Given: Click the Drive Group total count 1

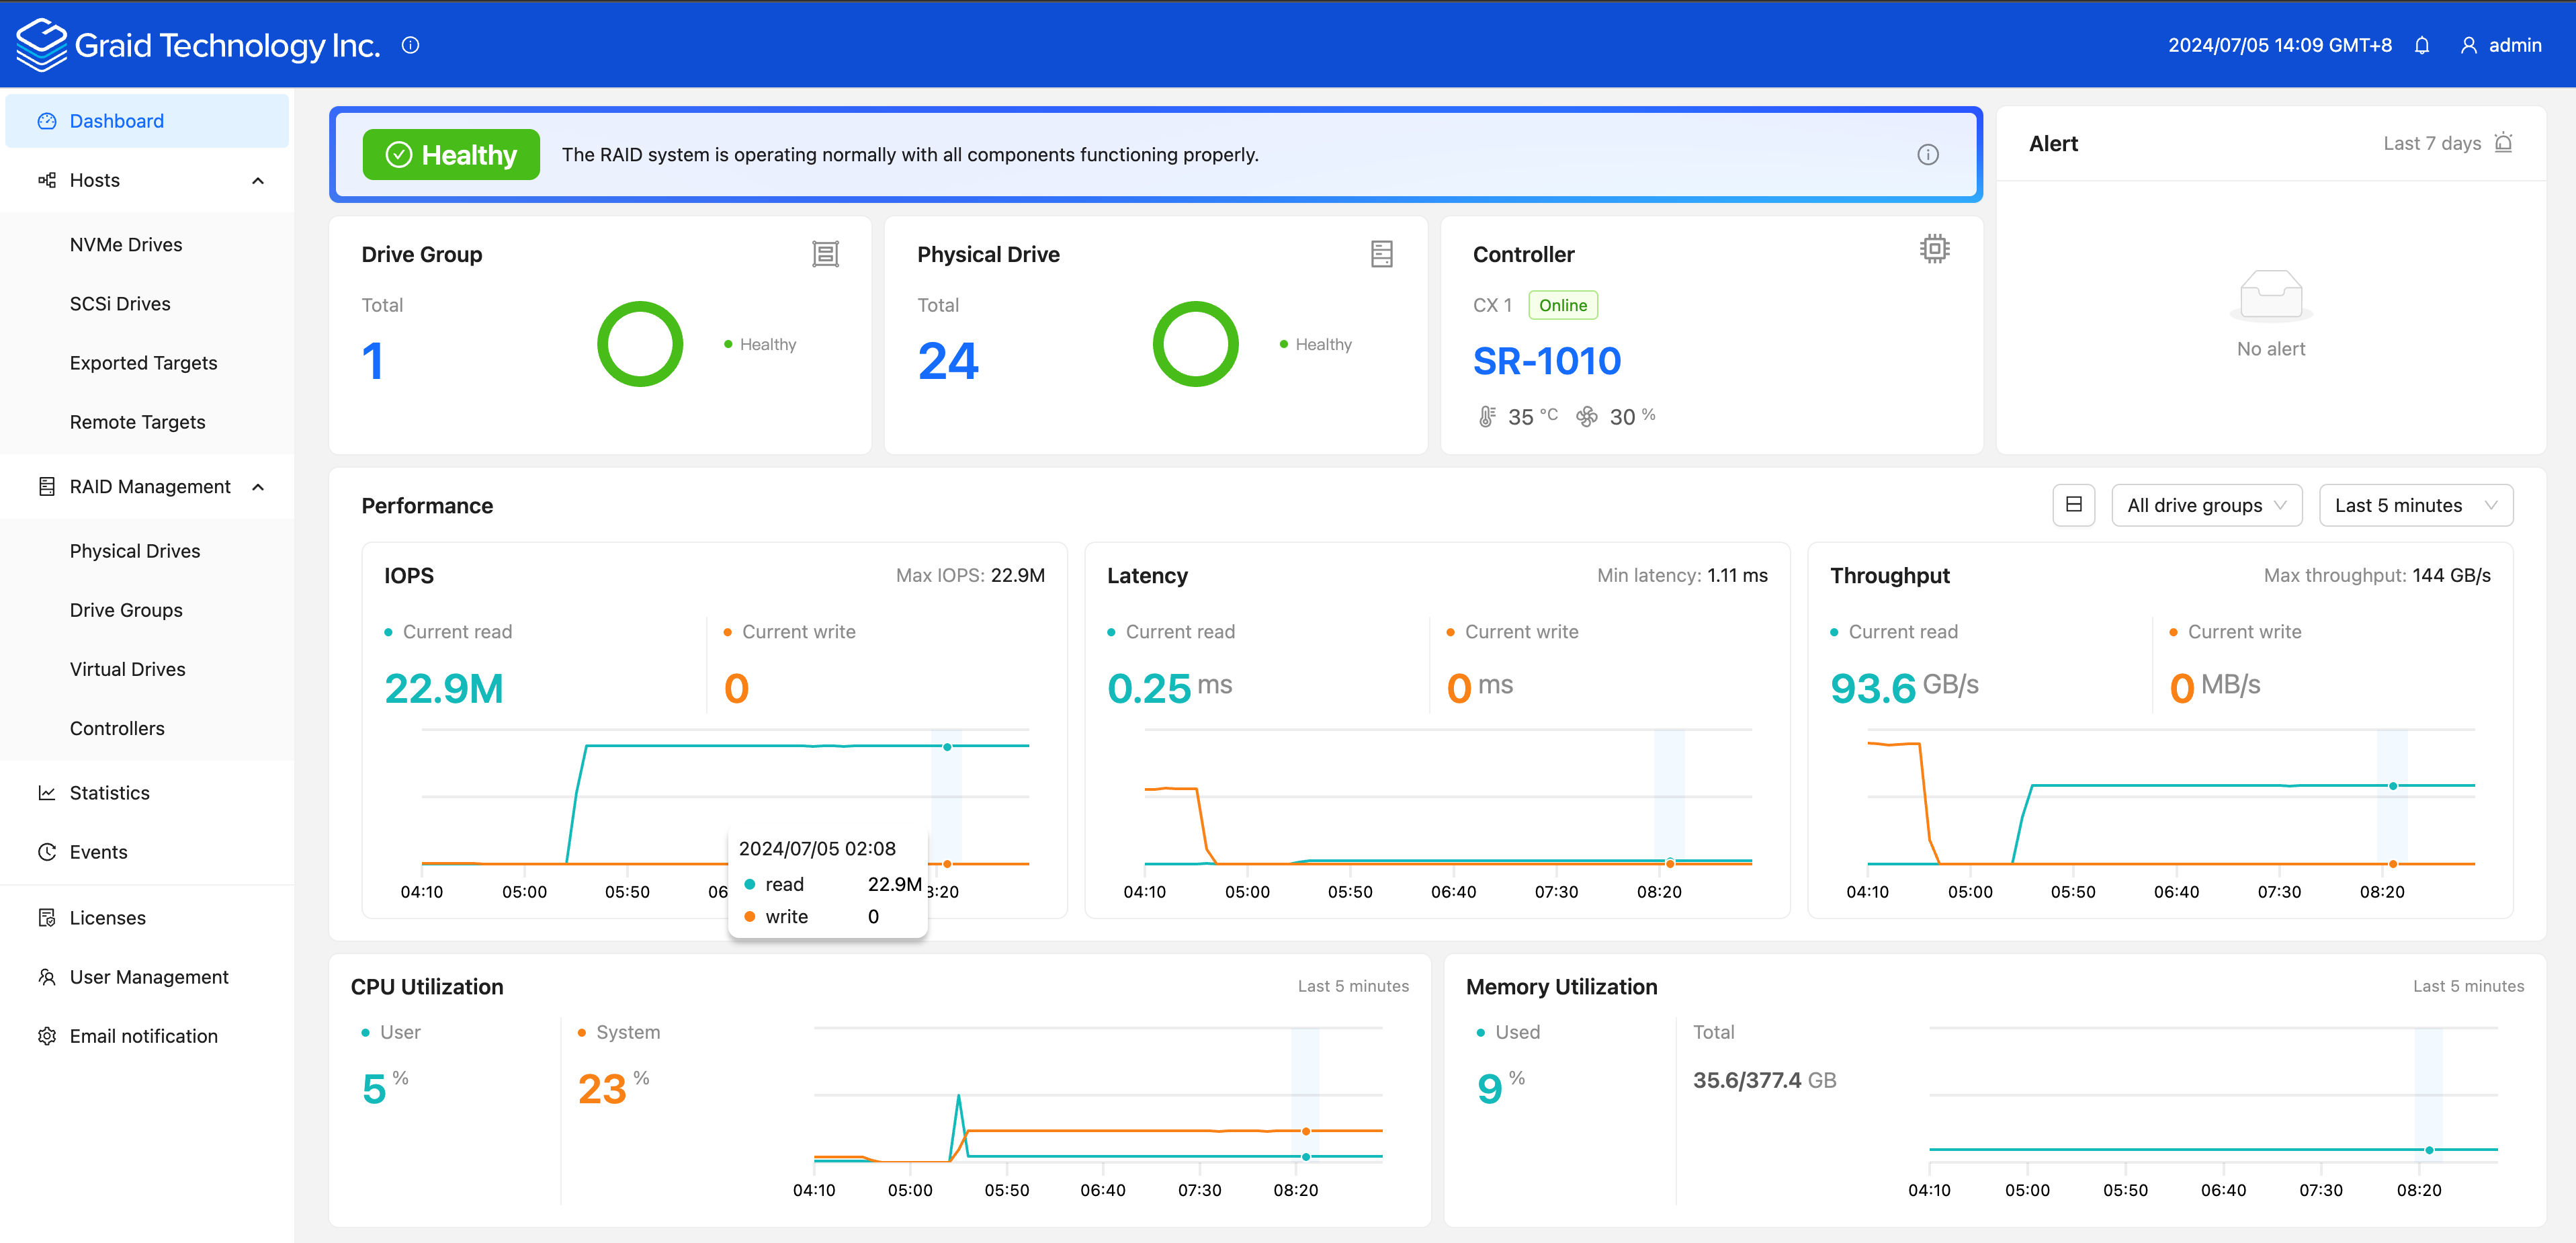Looking at the screenshot, I should click(x=372, y=361).
